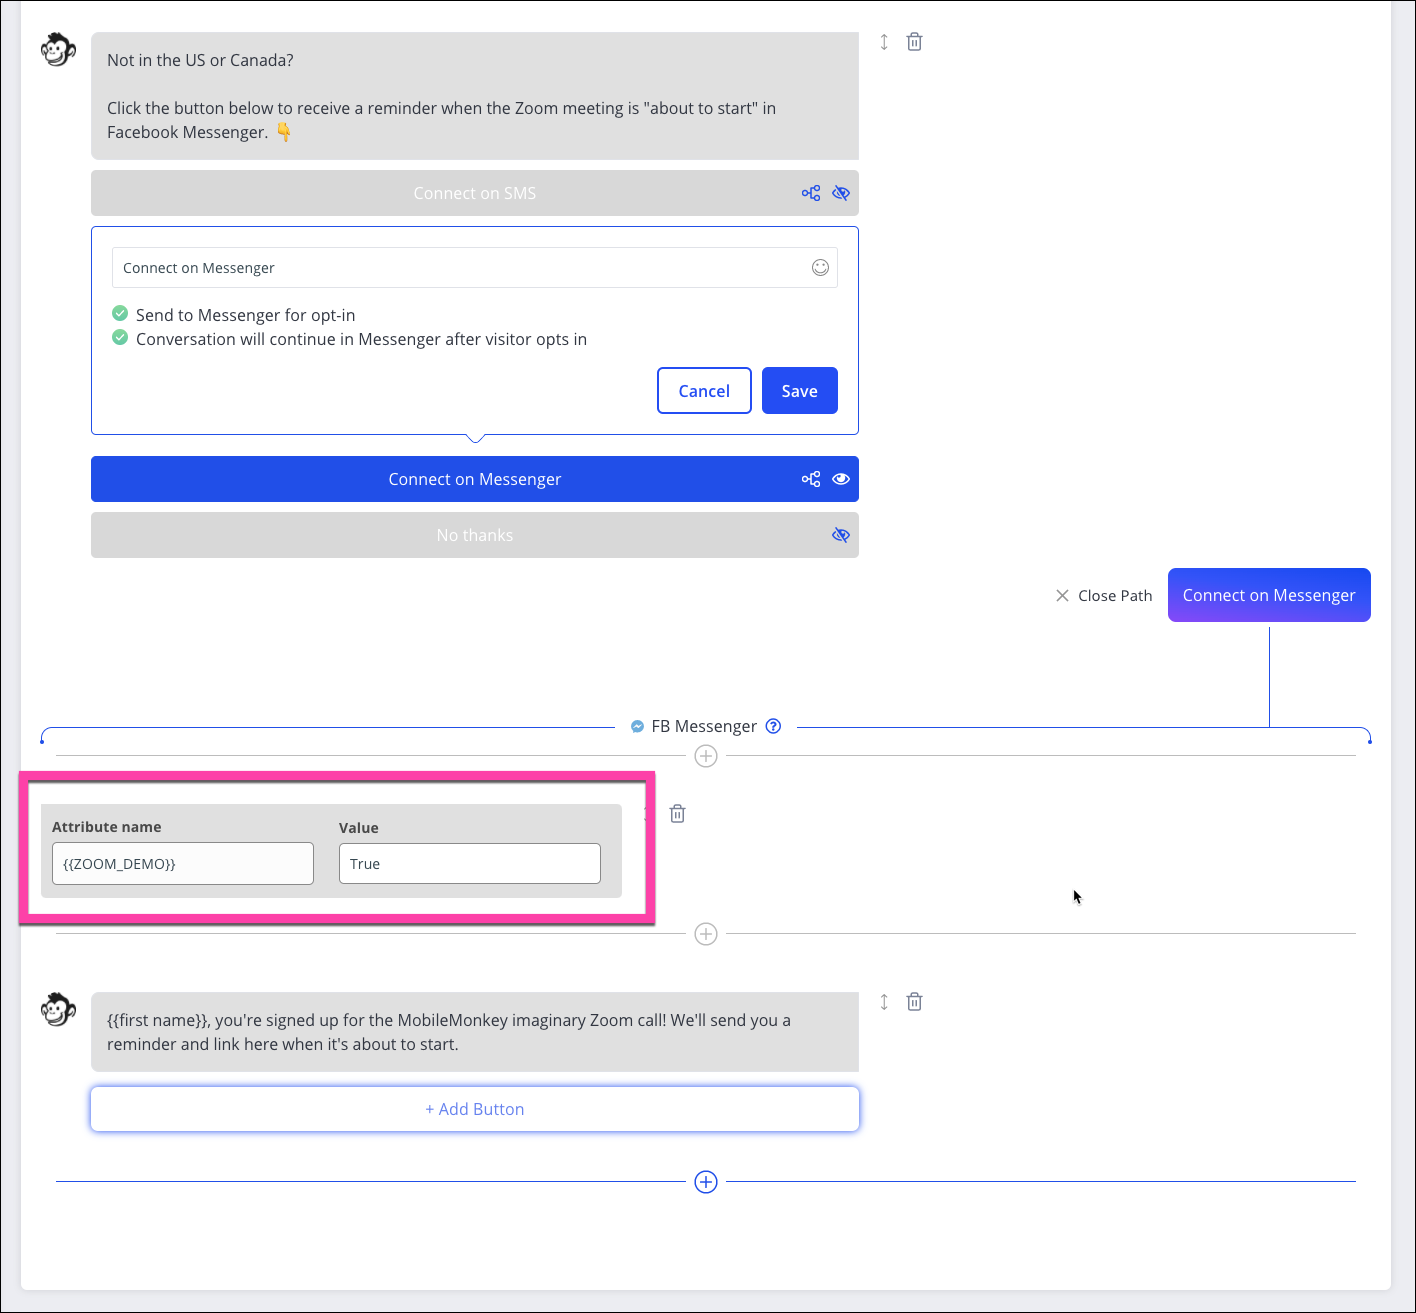Image resolution: width=1416 pixels, height=1313 pixels.
Task: Add widget with the bottom blue plus icon
Action: point(706,1182)
